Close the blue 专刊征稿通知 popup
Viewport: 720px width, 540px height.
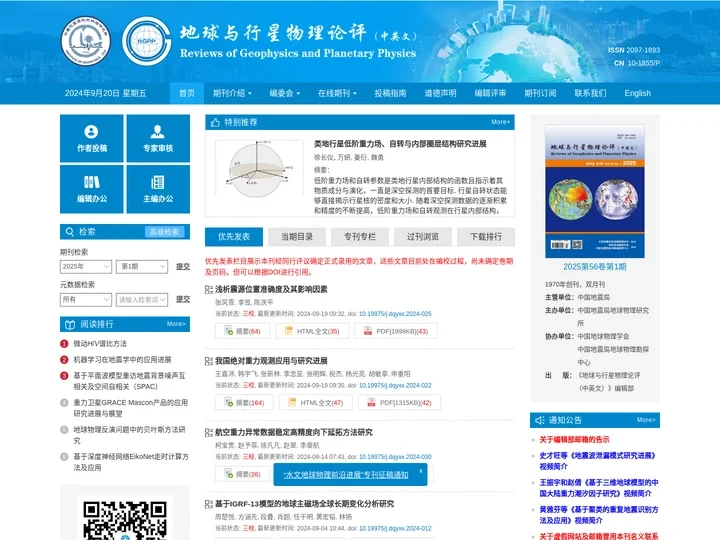click(x=421, y=471)
